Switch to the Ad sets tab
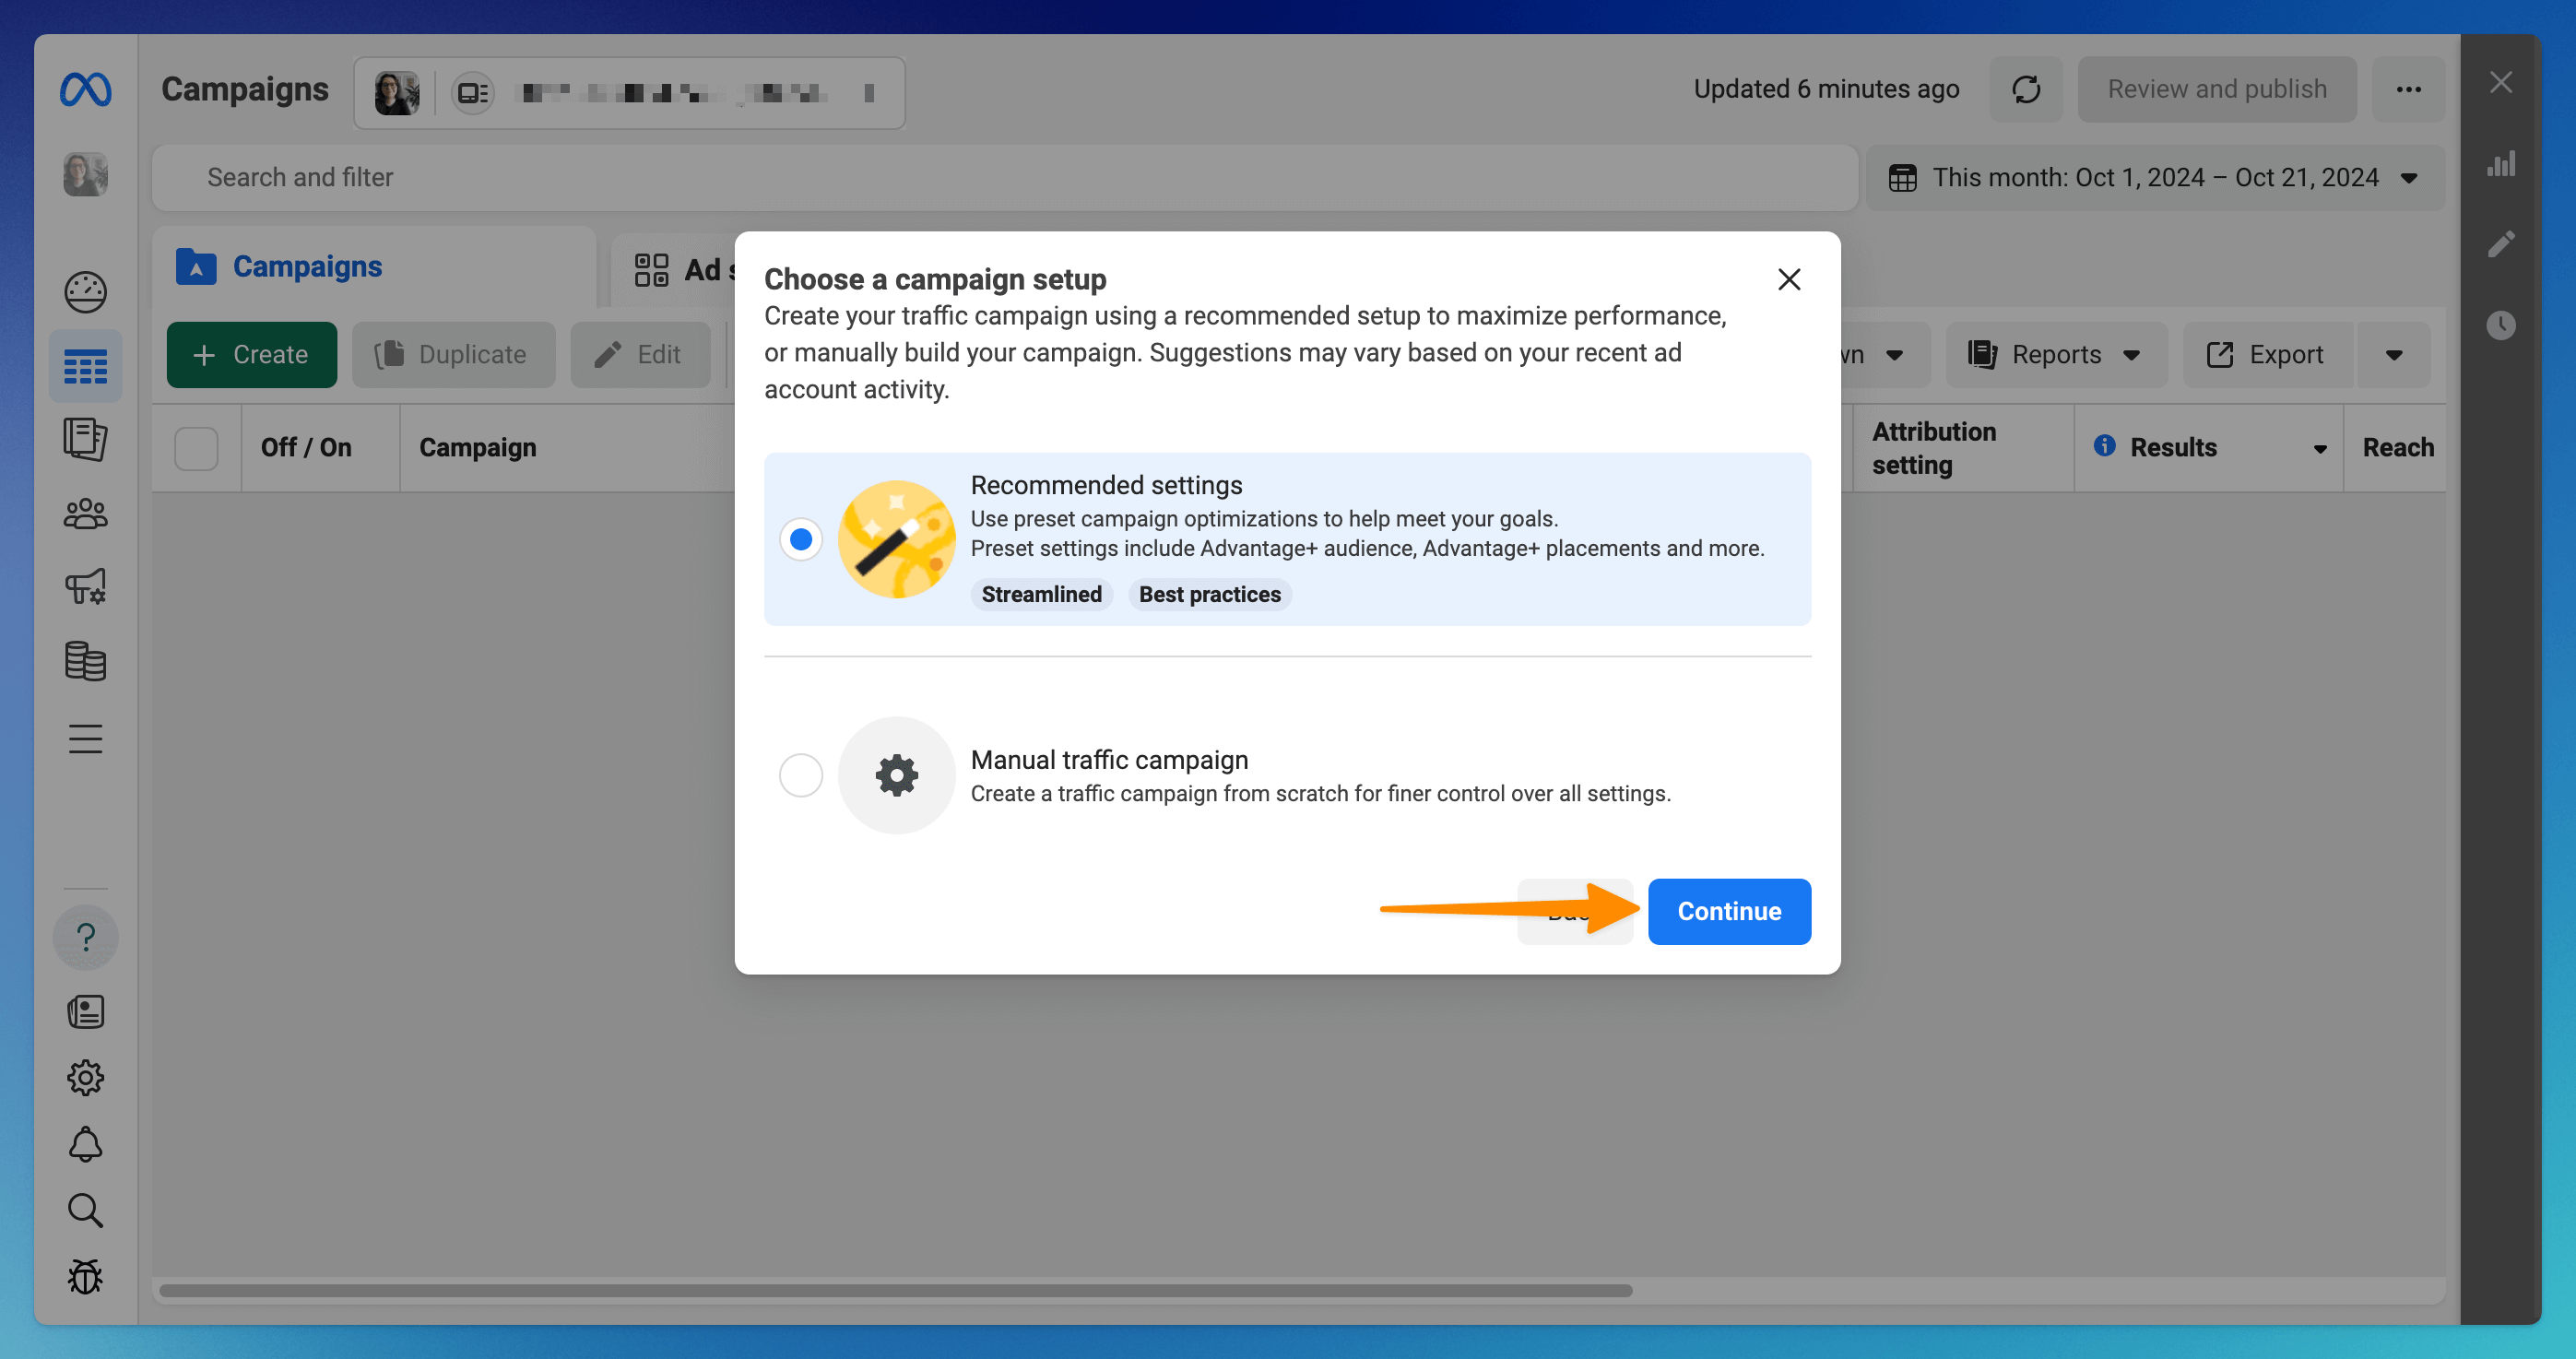This screenshot has height=1359, width=2576. (684, 269)
